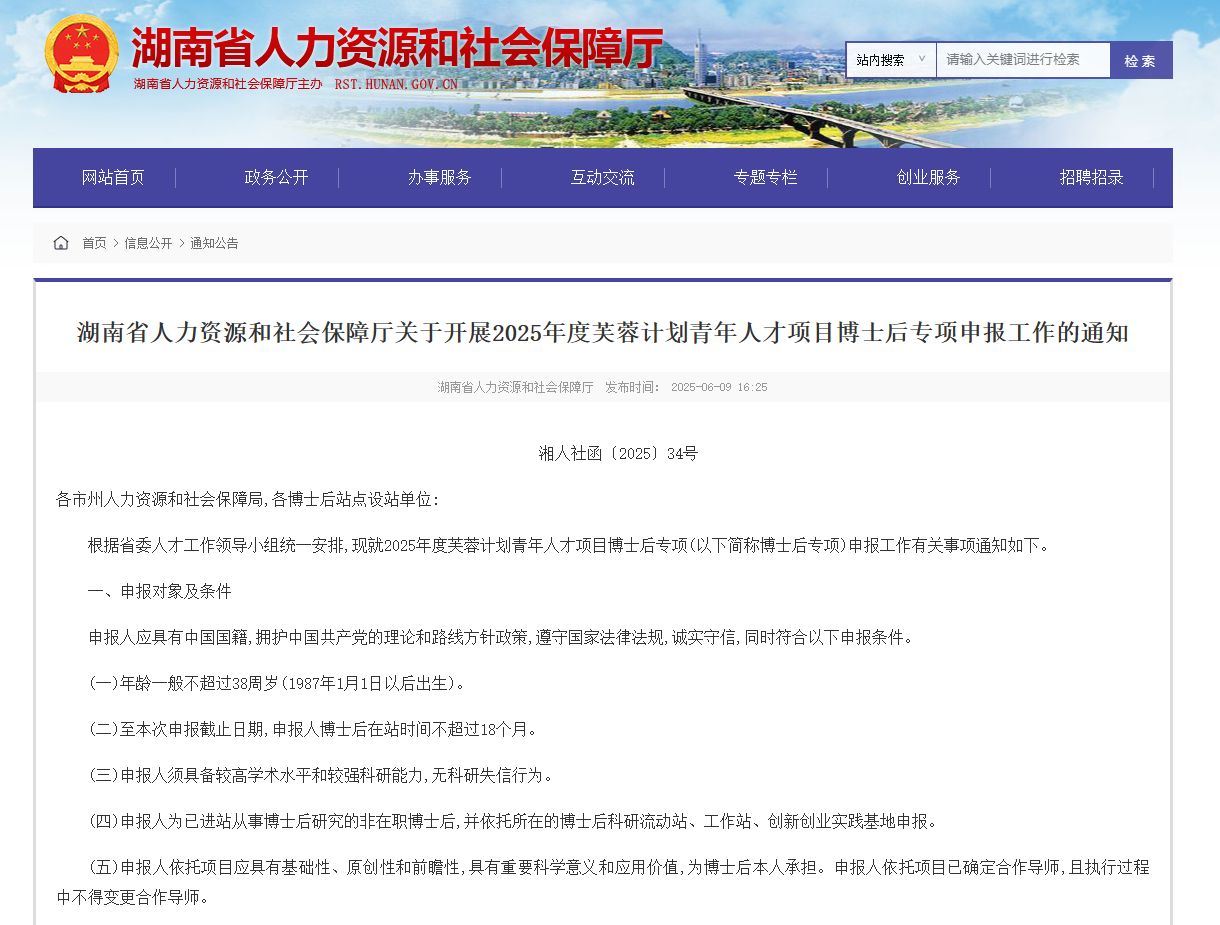Click the 发布时间 publication date text
Image resolution: width=1220 pixels, height=925 pixels.
pyautogui.click(x=686, y=387)
